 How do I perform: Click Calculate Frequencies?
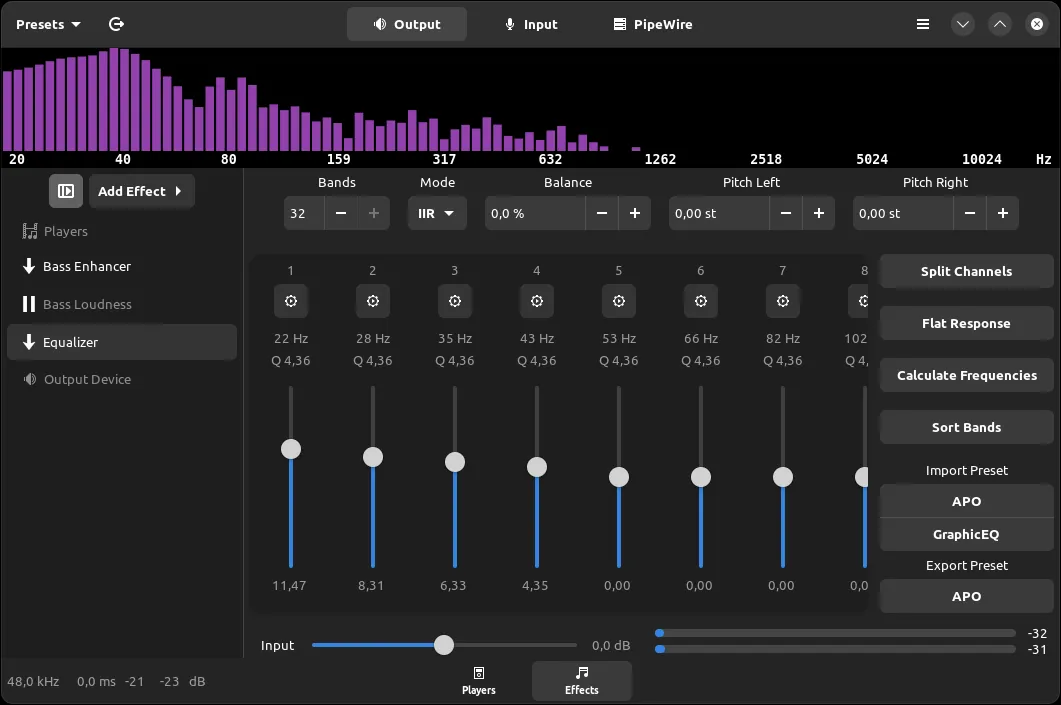tap(966, 376)
